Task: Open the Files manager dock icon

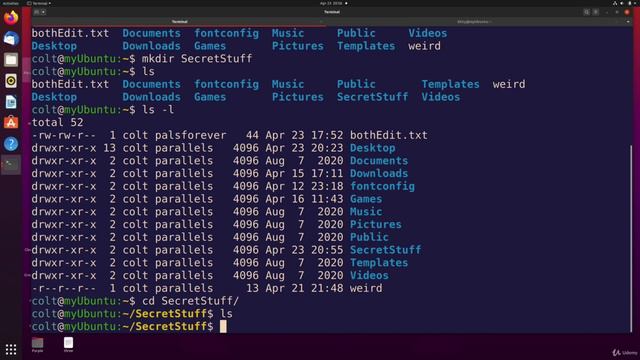Action: [x=11, y=60]
